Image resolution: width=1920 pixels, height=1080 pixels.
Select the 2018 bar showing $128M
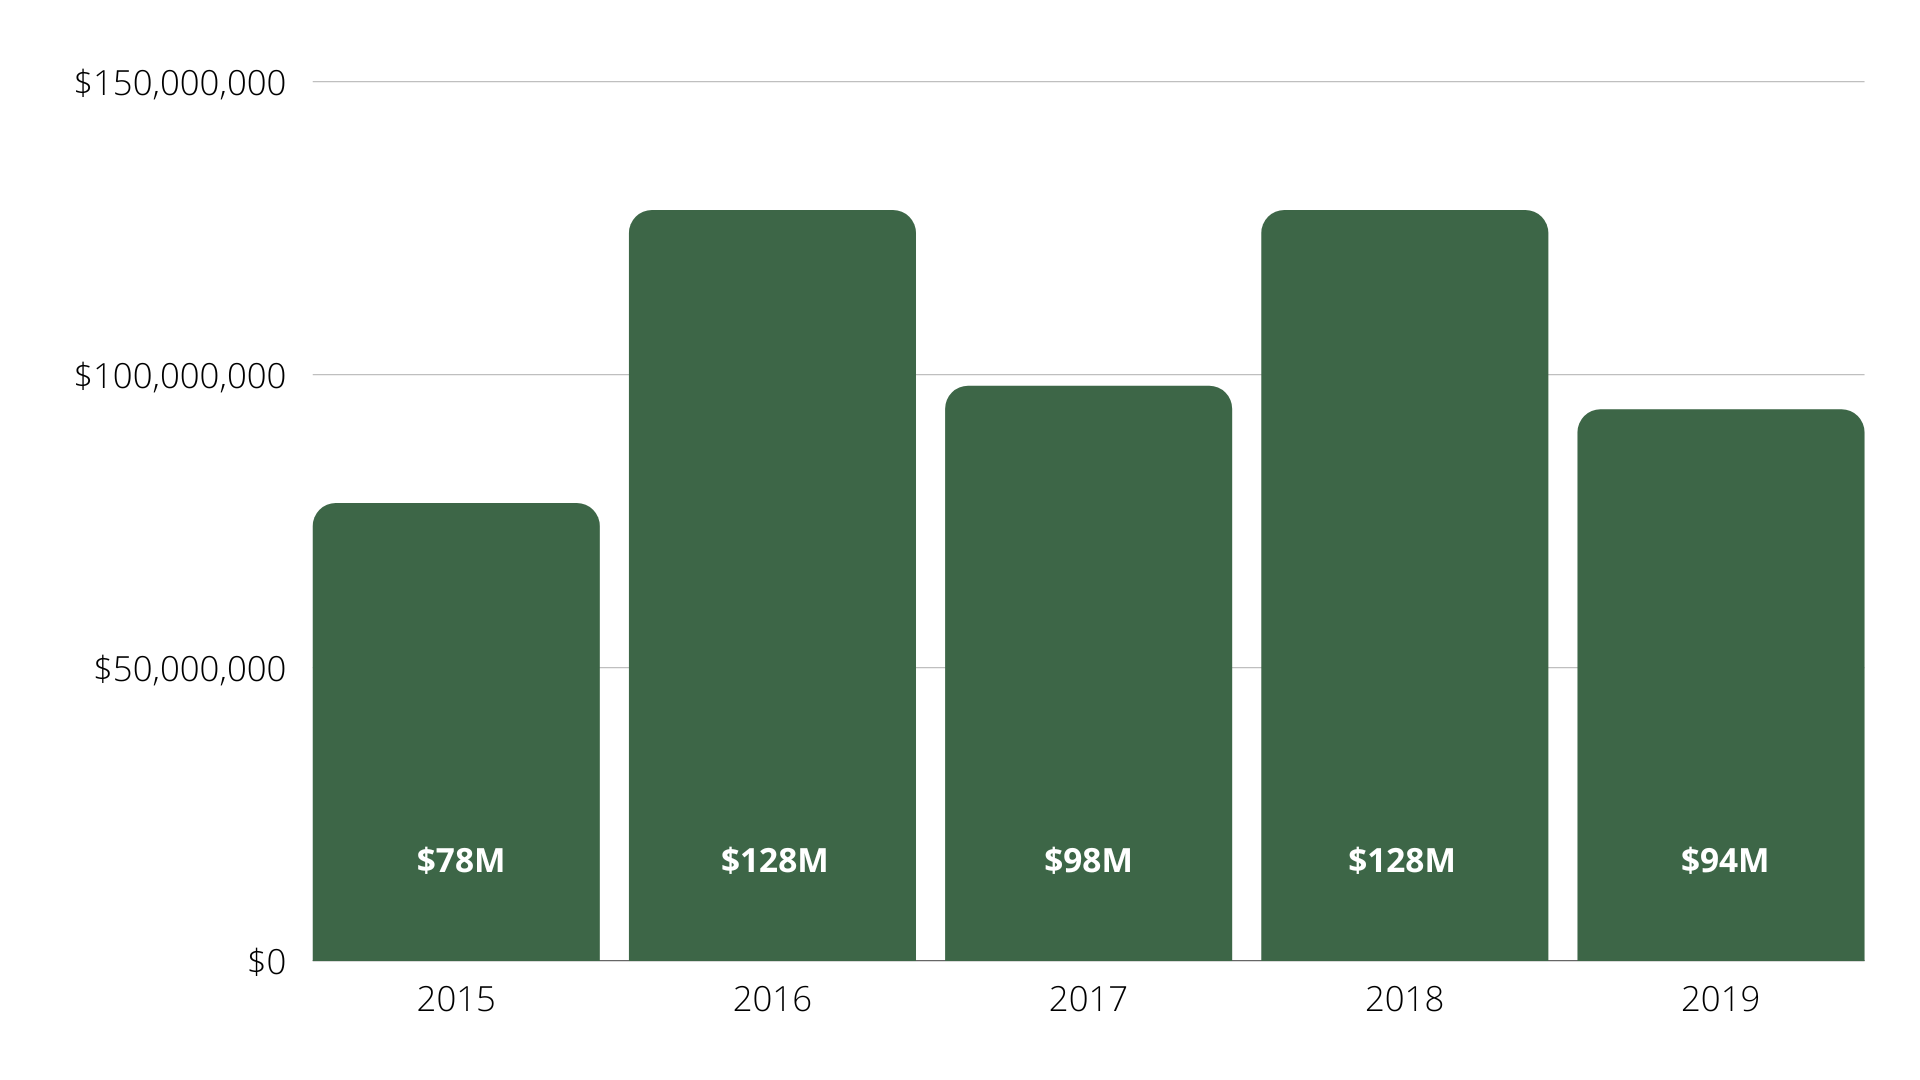tap(1405, 550)
